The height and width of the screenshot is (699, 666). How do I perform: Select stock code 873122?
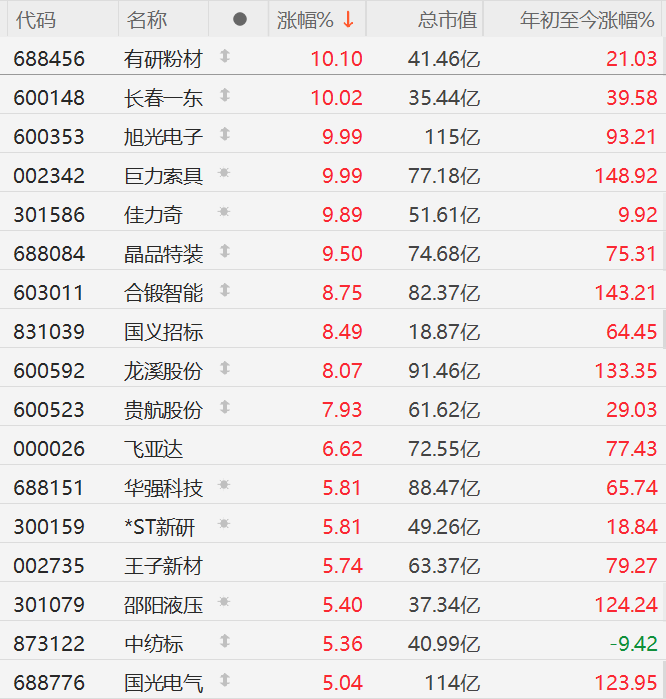49,644
